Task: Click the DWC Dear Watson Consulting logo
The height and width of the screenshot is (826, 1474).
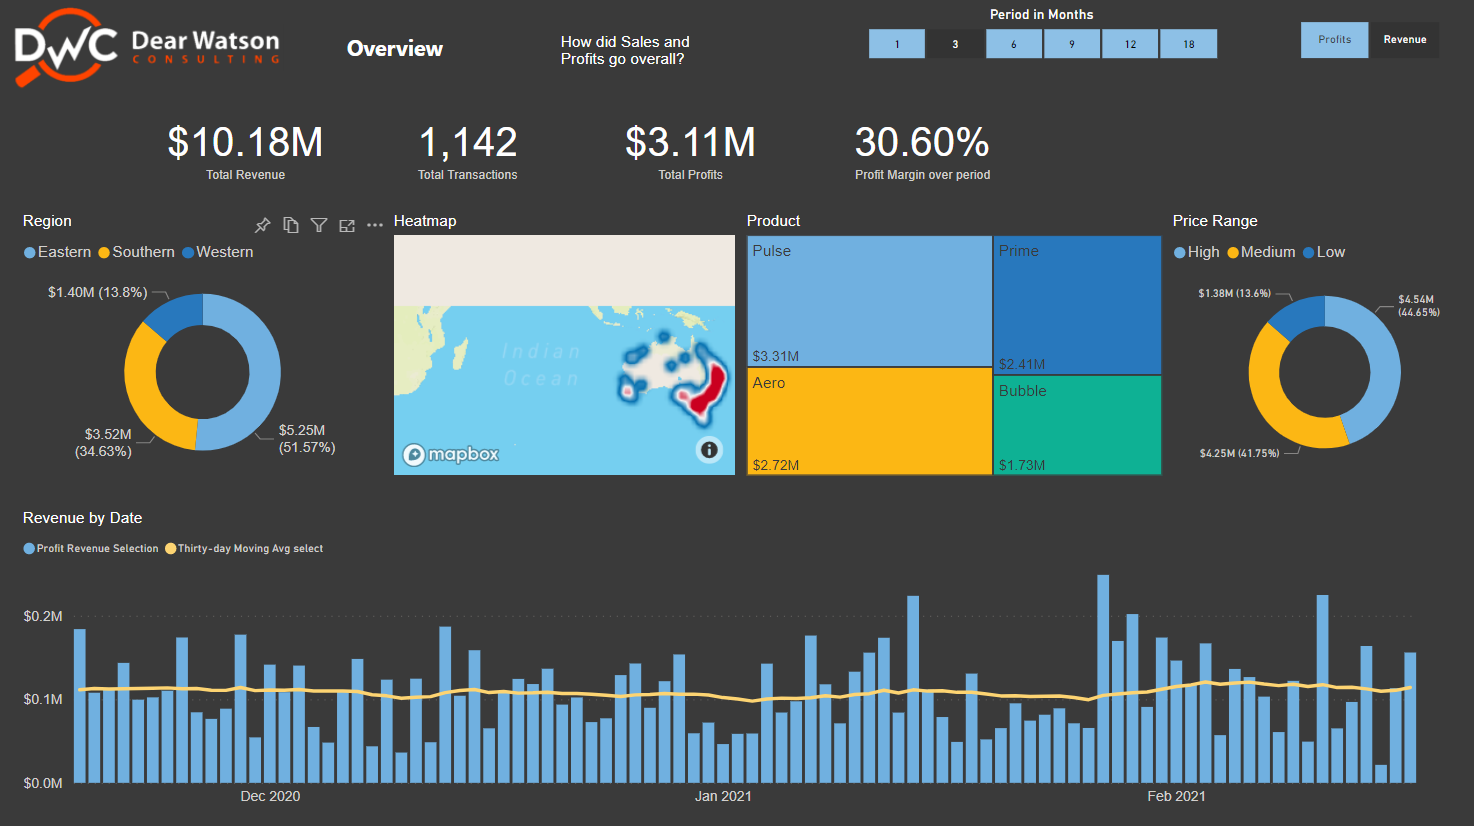Action: 148,47
